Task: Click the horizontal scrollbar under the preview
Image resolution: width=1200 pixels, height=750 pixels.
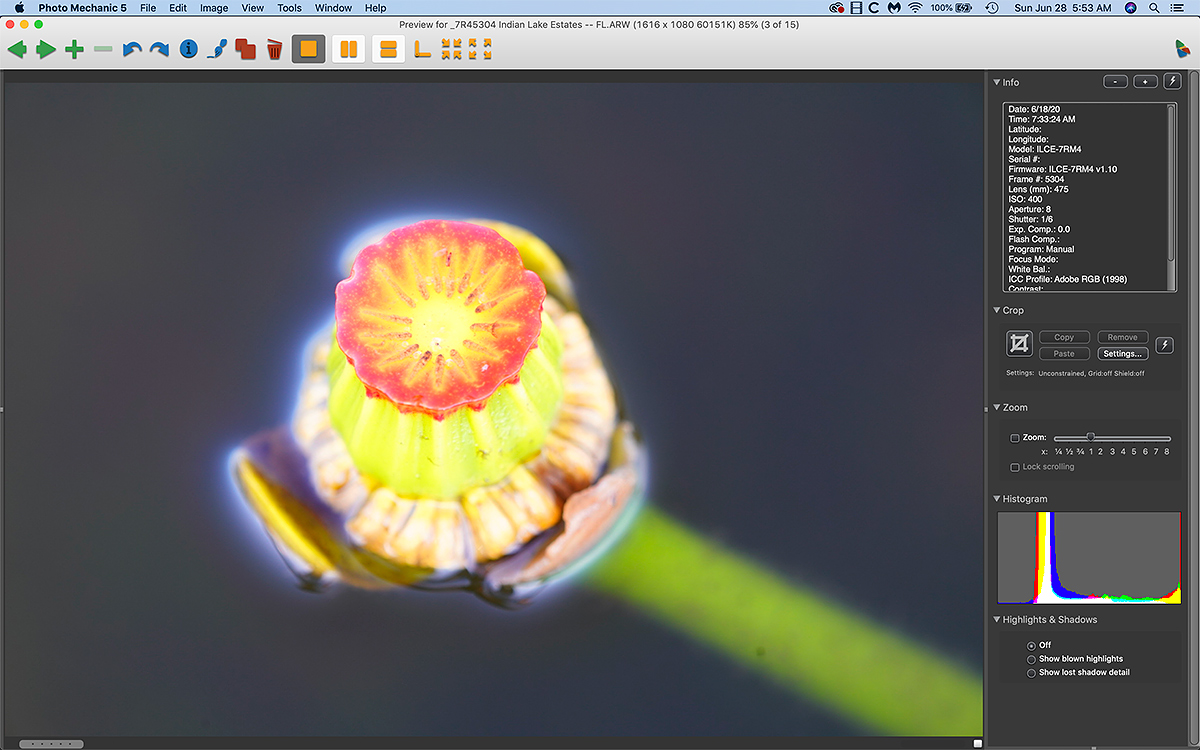Action: 50,744
